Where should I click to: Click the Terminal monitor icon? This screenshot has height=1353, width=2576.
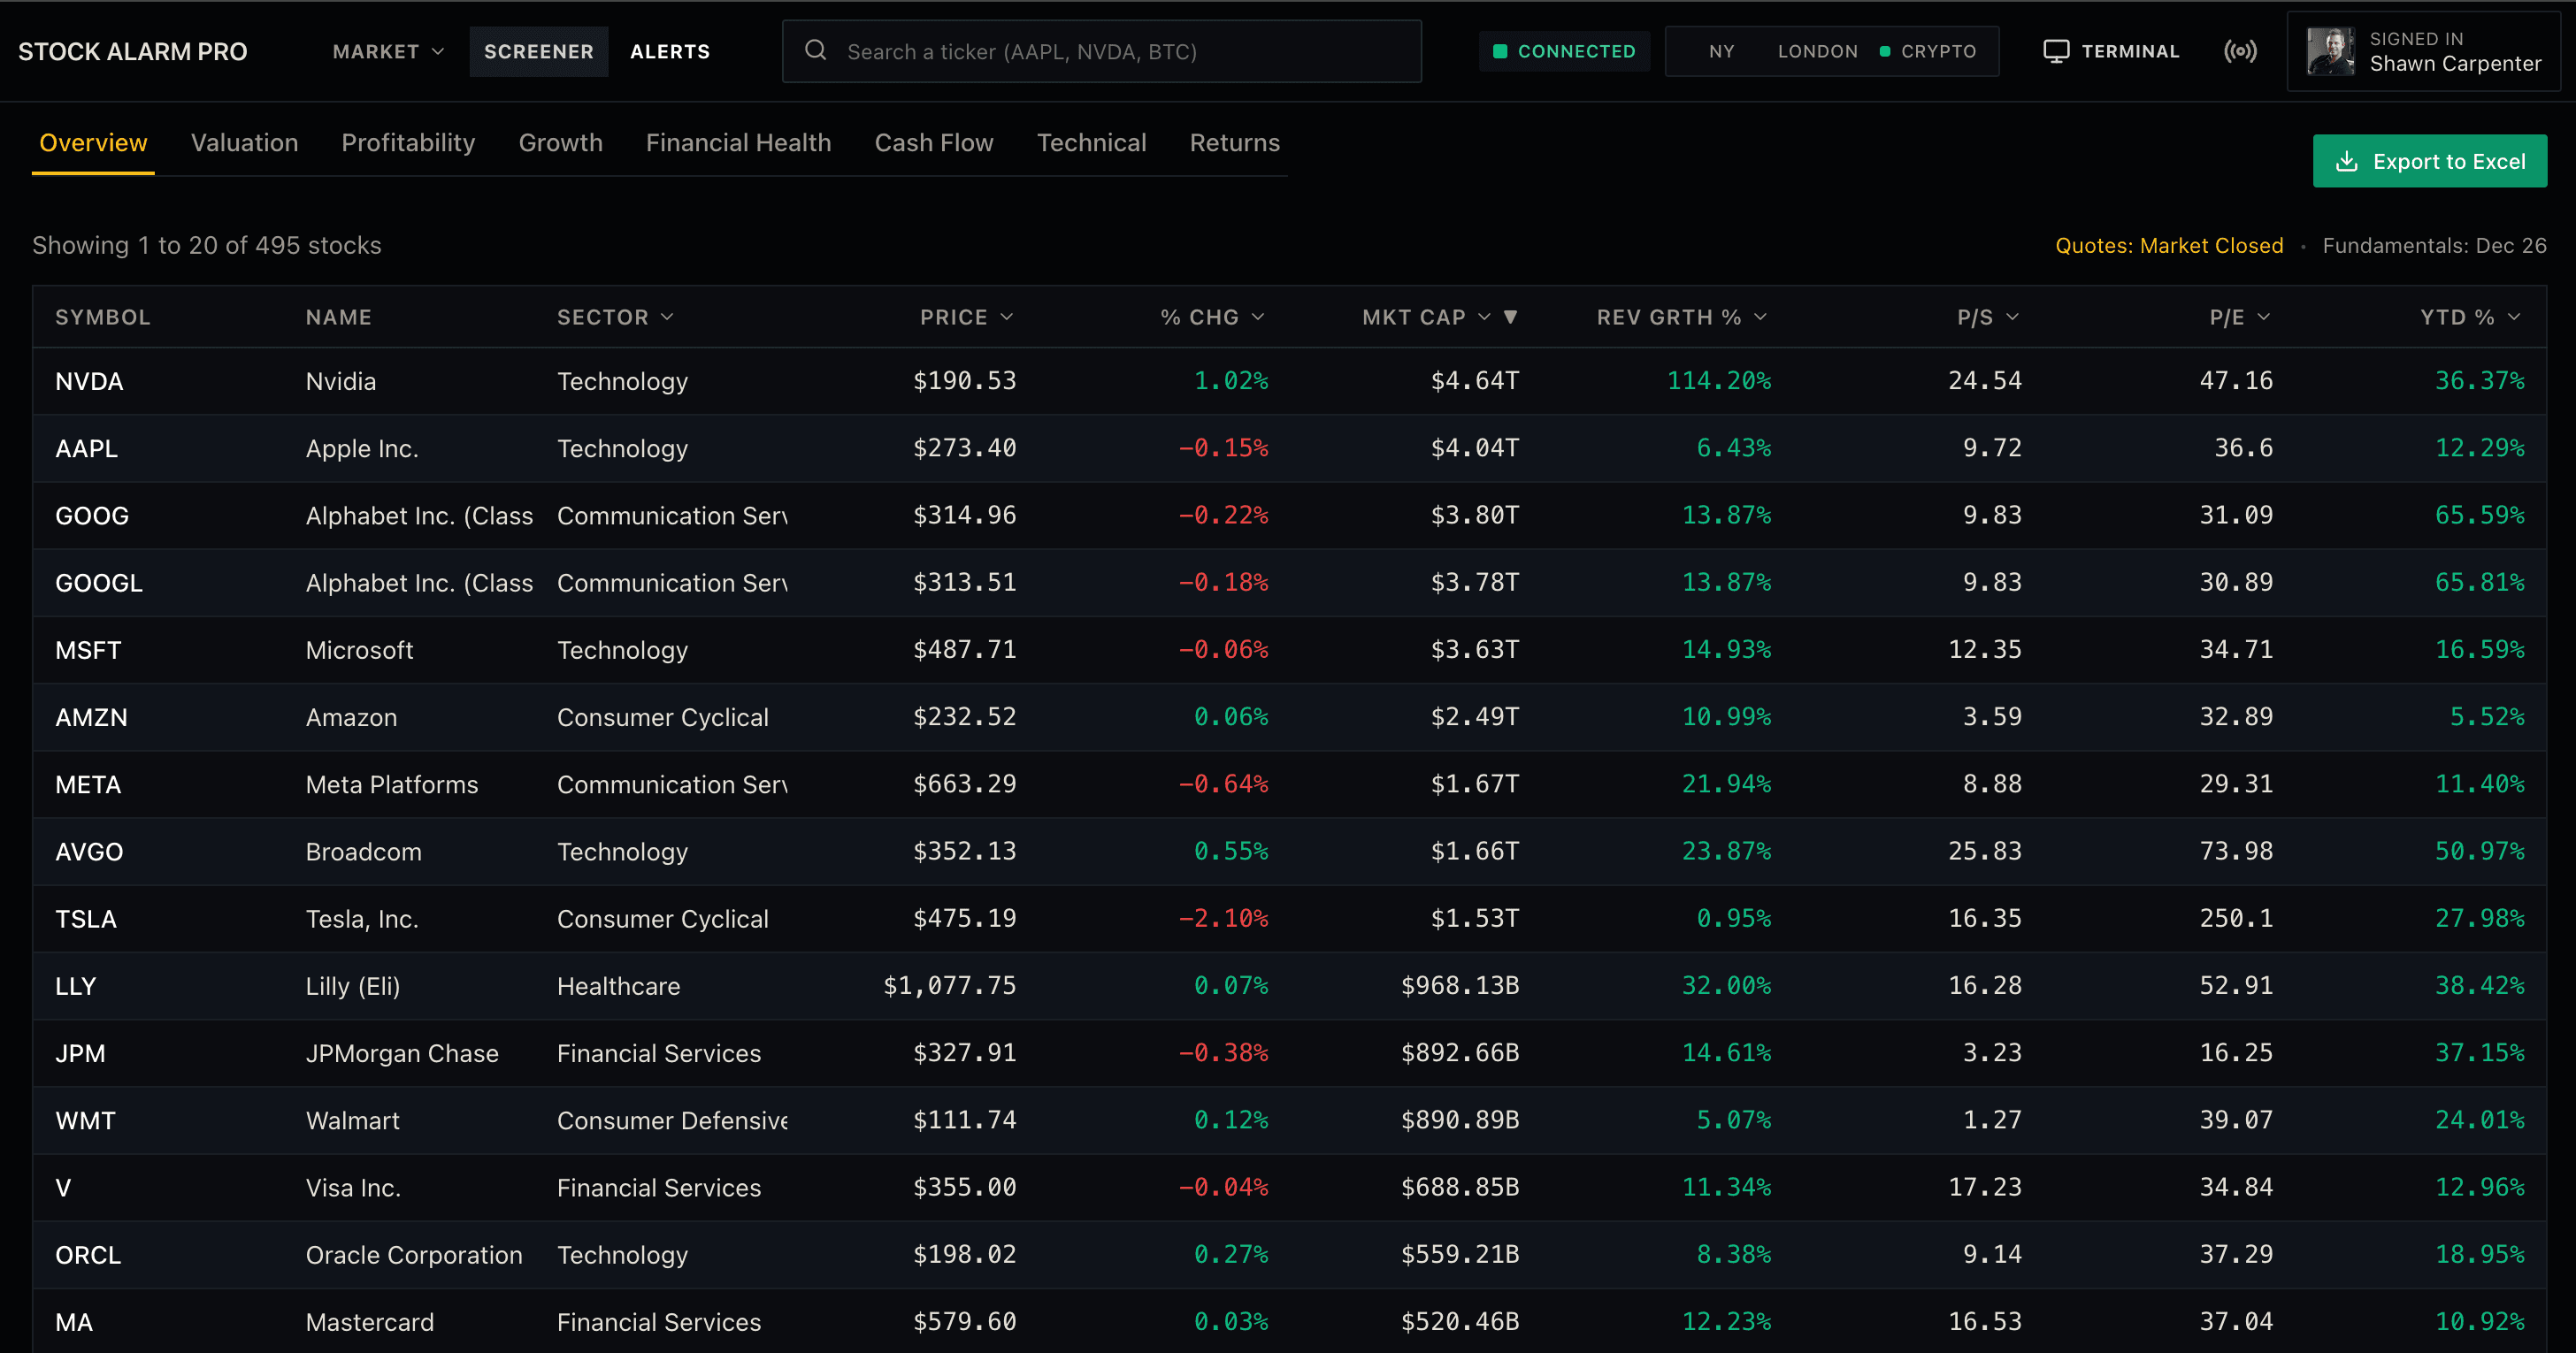(2056, 51)
